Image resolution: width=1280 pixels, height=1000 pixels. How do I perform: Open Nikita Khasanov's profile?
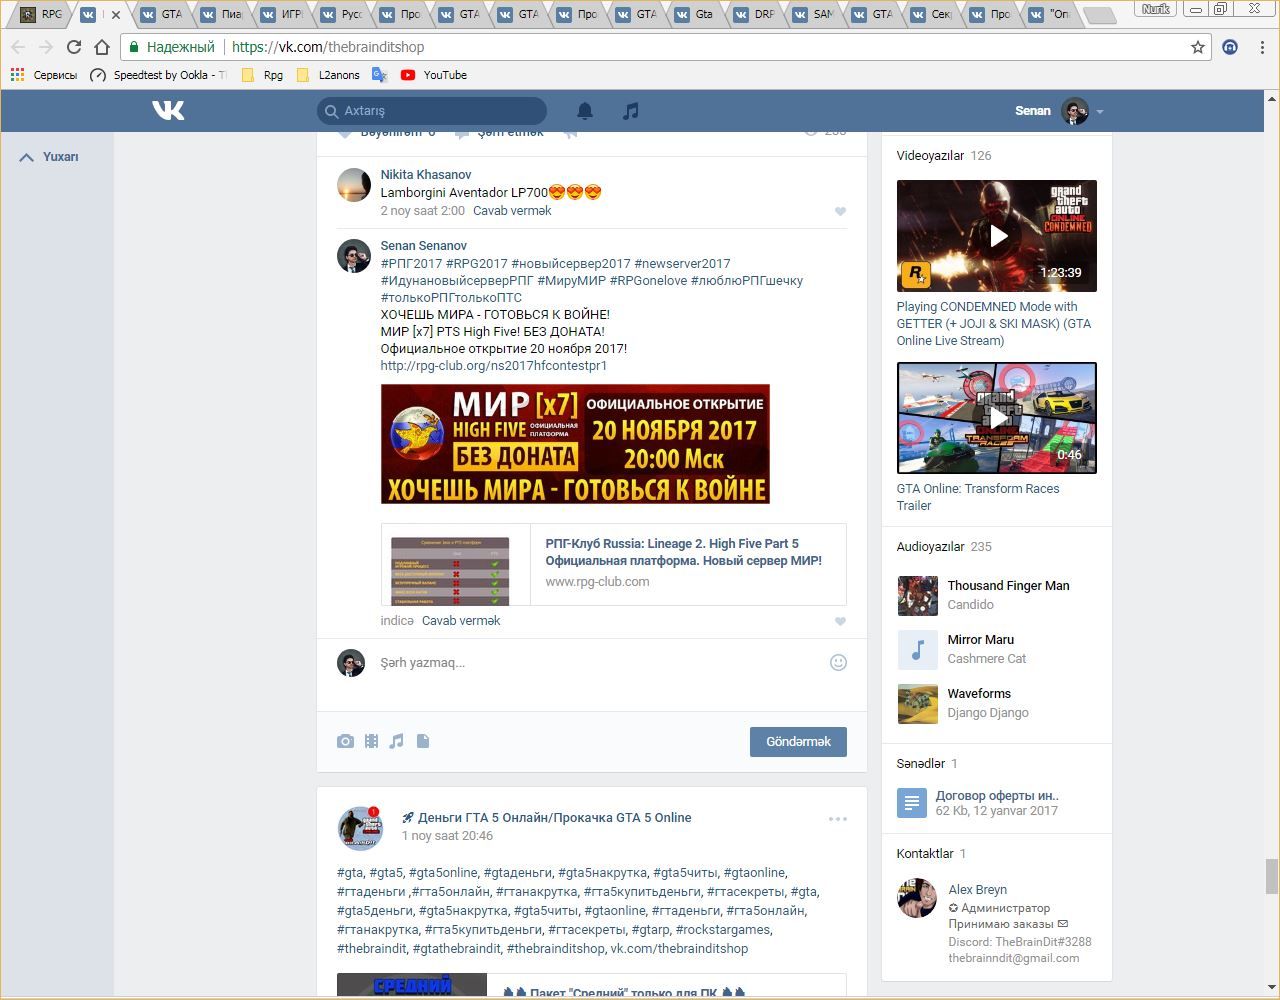click(x=426, y=174)
